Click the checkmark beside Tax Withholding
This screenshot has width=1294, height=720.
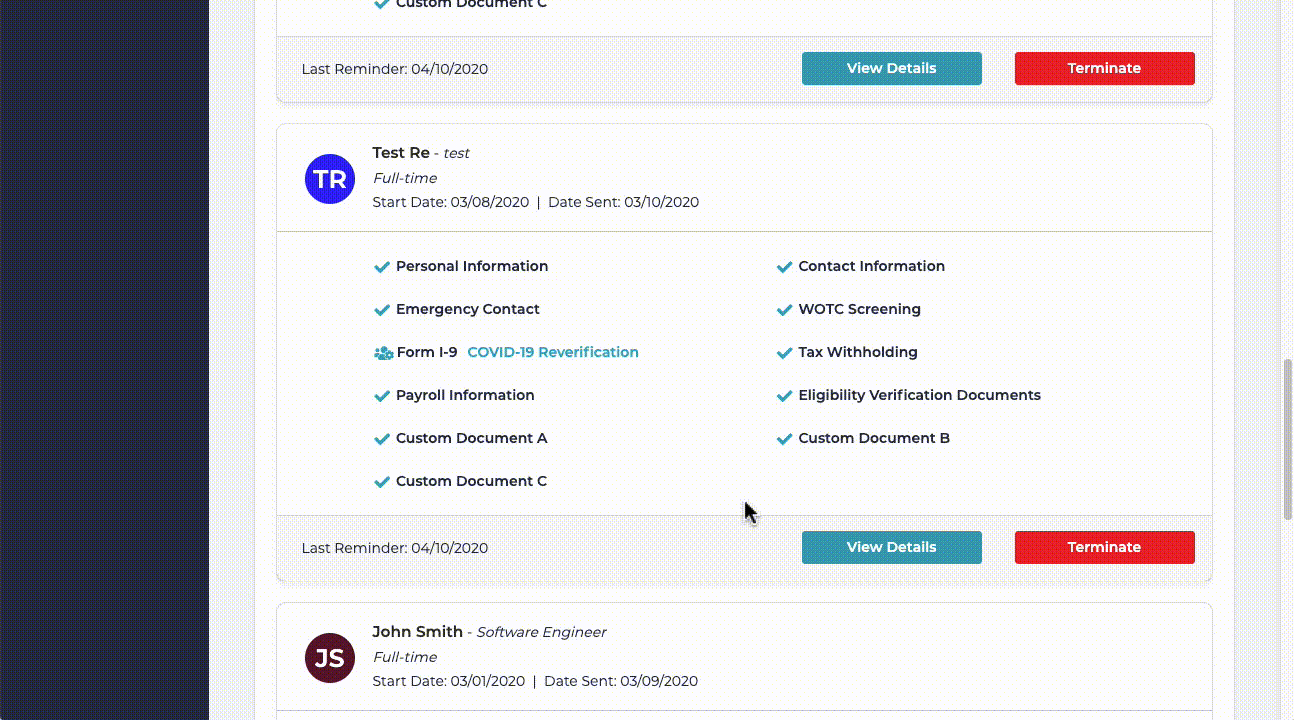(784, 353)
